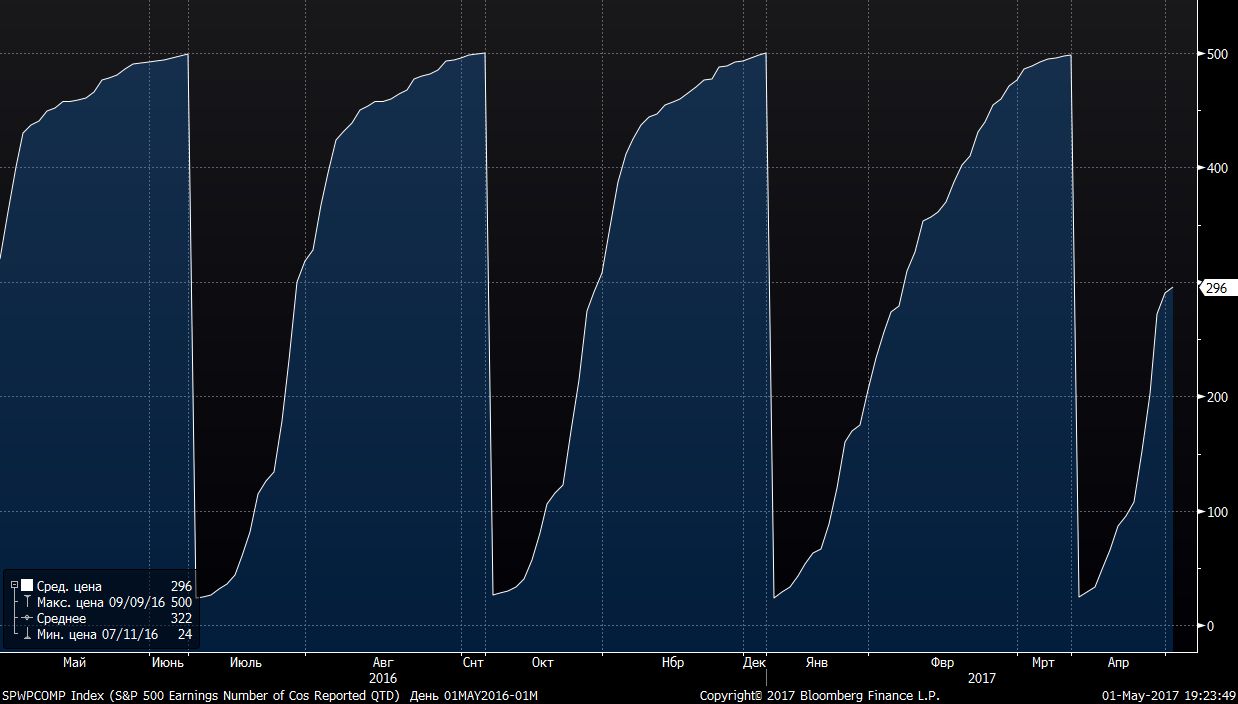This screenshot has height=704, width=1238.
Task: Click the Авг month label on x-axis
Action: 383,662
